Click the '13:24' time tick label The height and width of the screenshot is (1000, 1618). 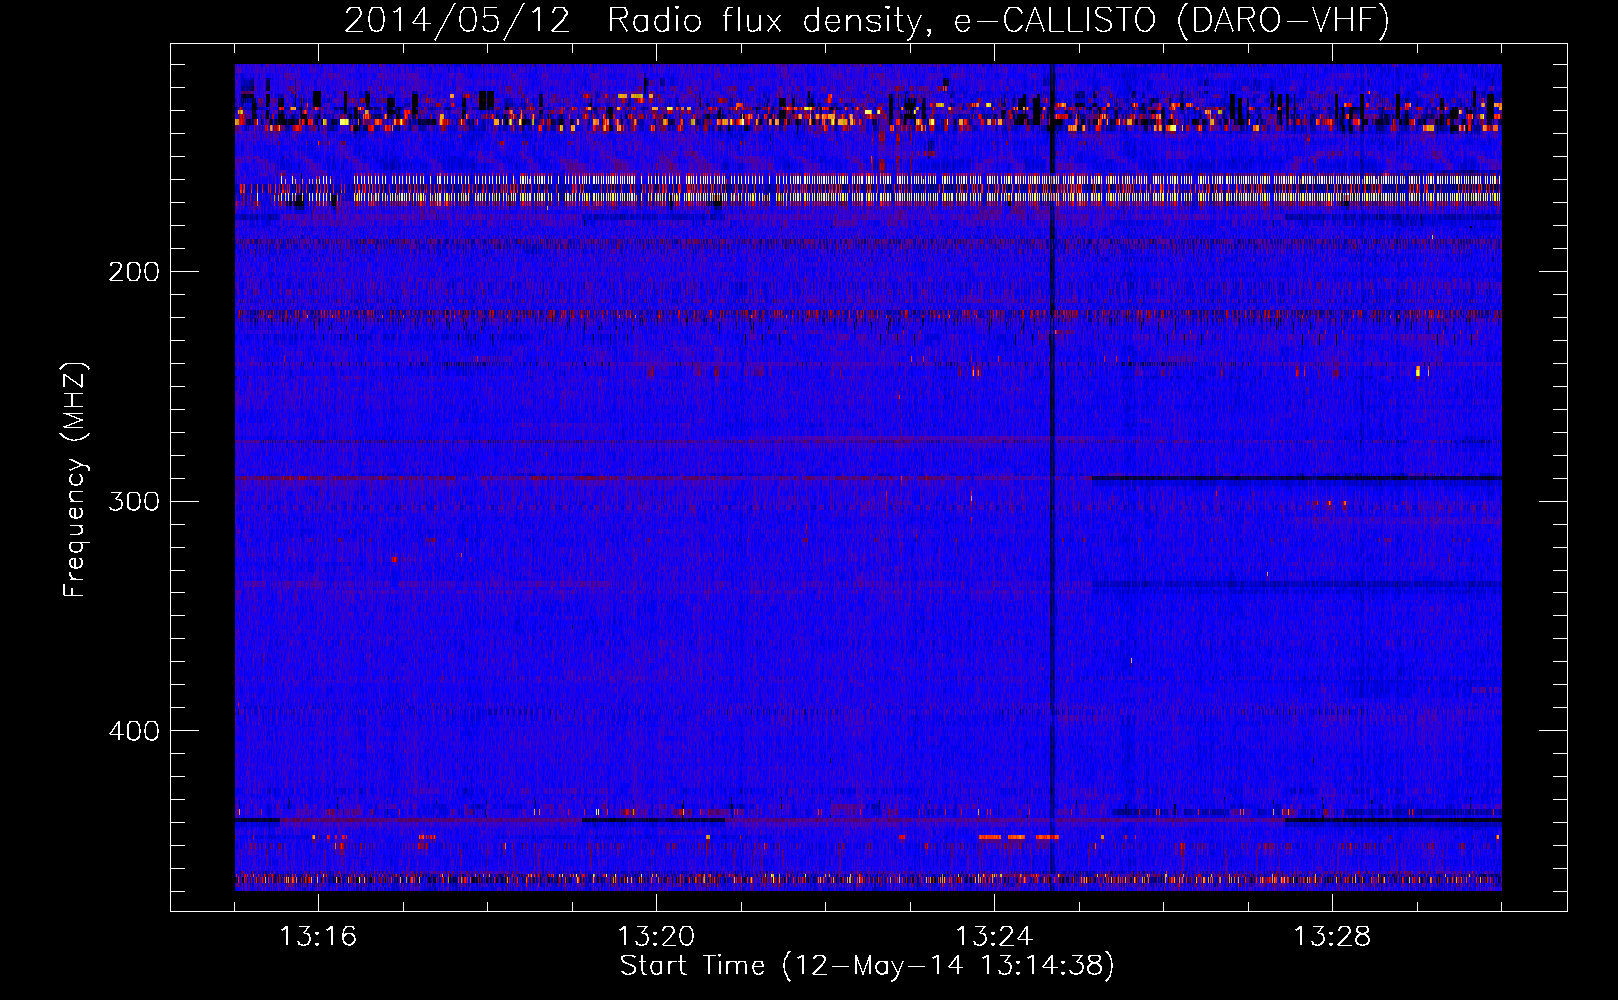pyautogui.click(x=994, y=937)
